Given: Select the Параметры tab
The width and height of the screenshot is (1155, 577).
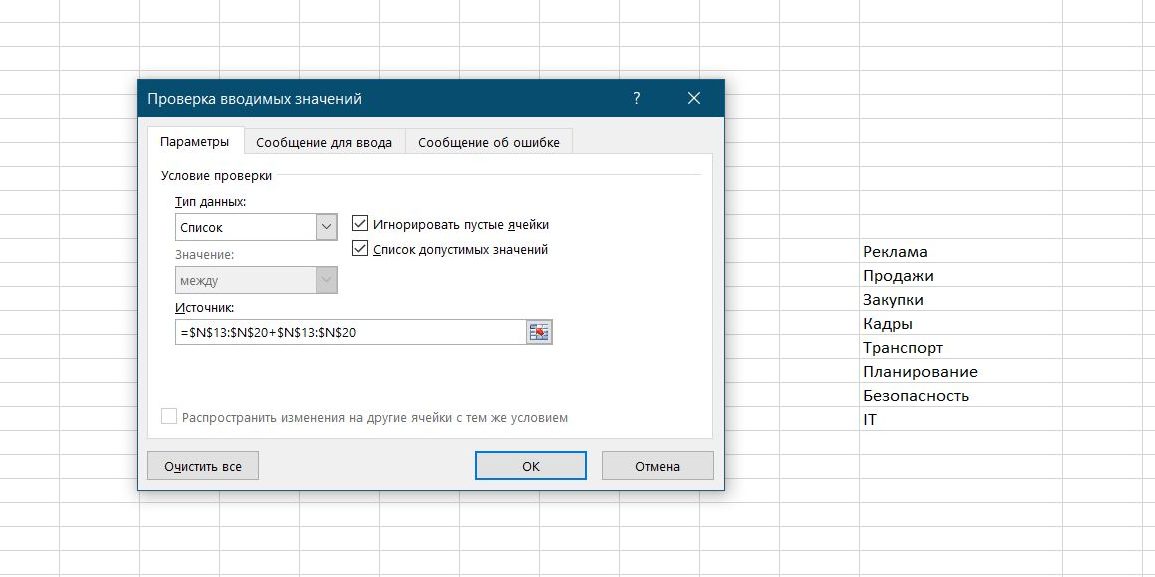Looking at the screenshot, I should point(195,142).
